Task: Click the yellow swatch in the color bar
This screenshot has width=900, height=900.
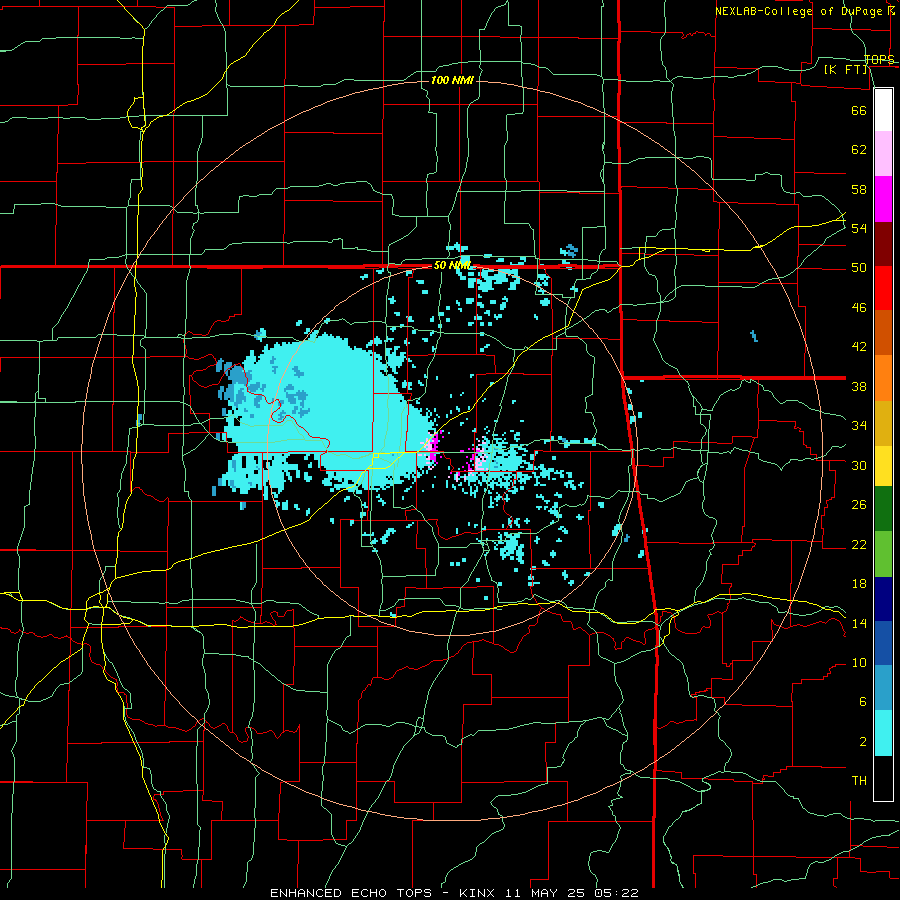Action: (x=883, y=465)
